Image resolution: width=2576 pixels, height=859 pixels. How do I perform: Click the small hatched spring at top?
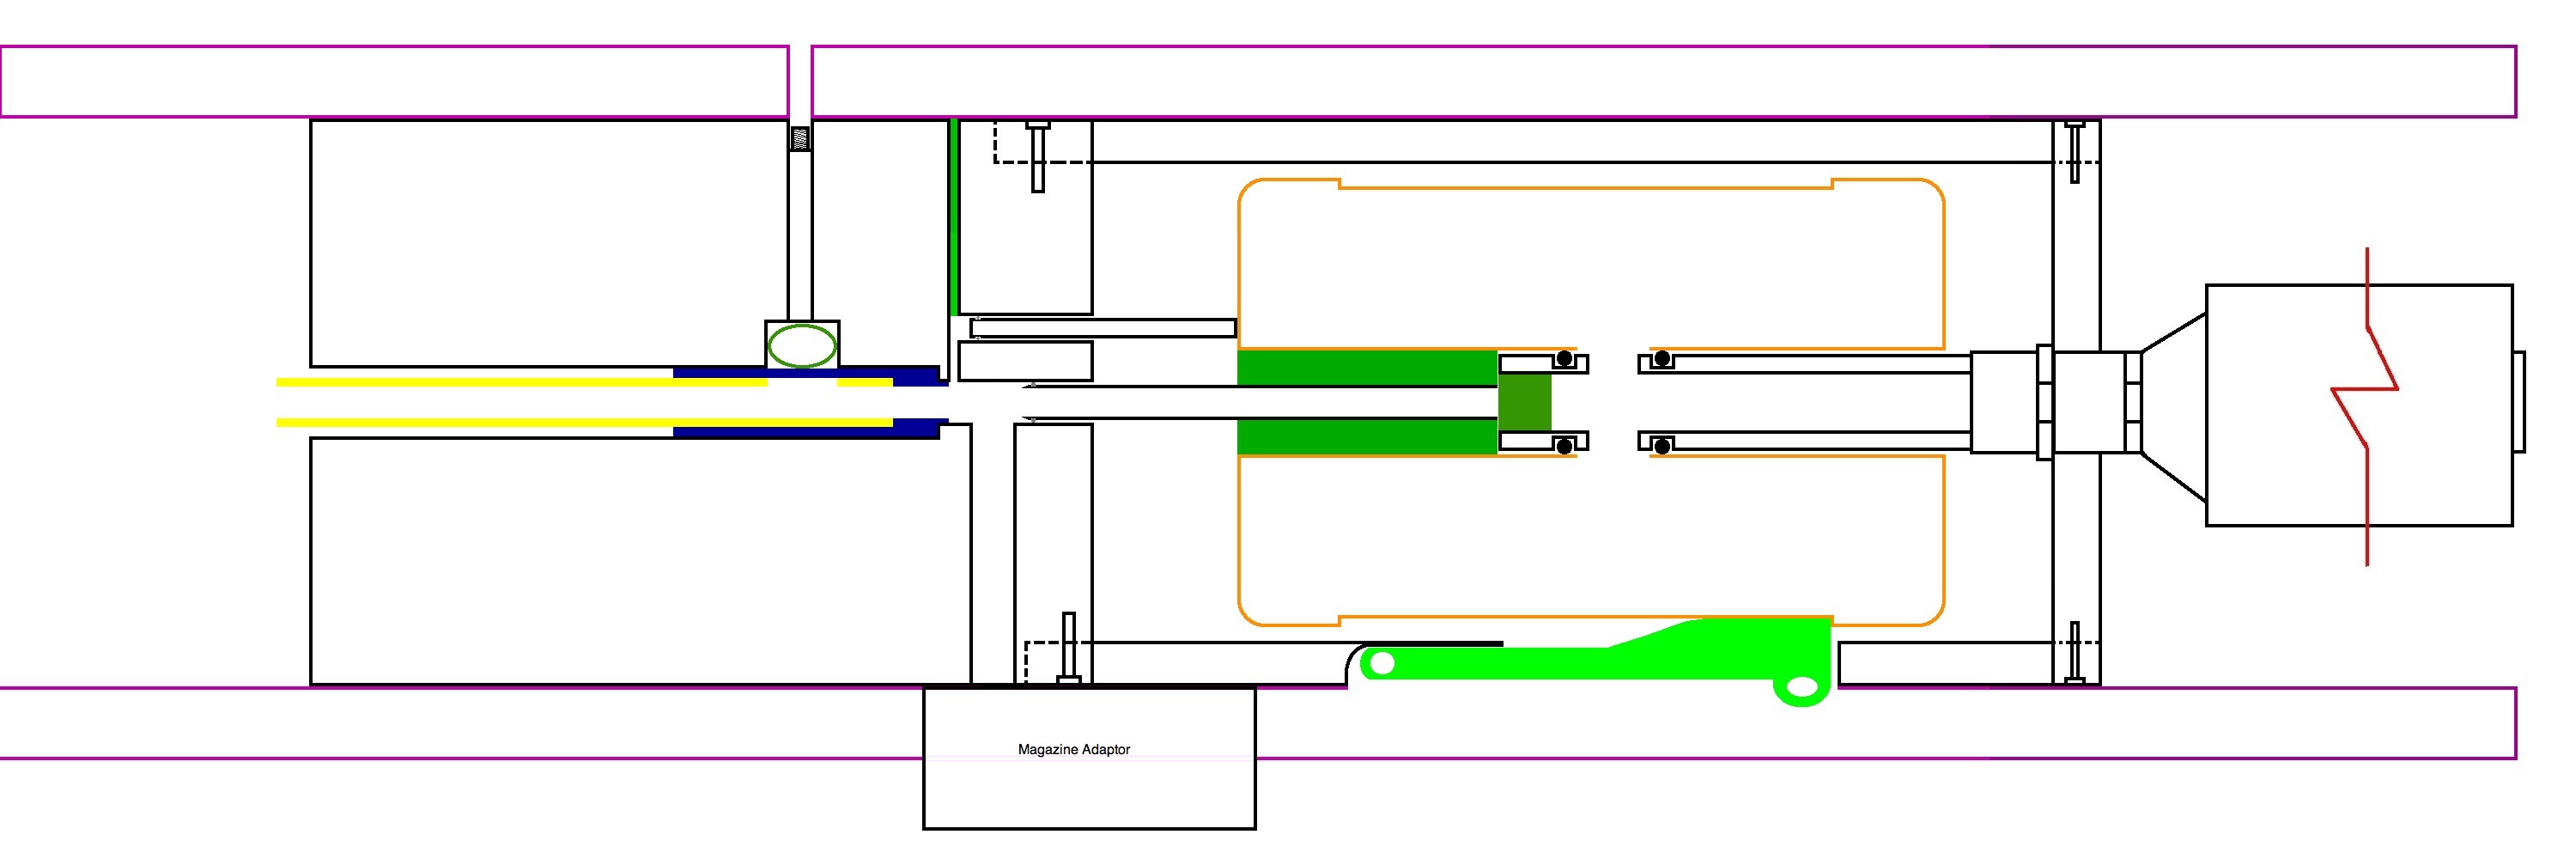[799, 138]
